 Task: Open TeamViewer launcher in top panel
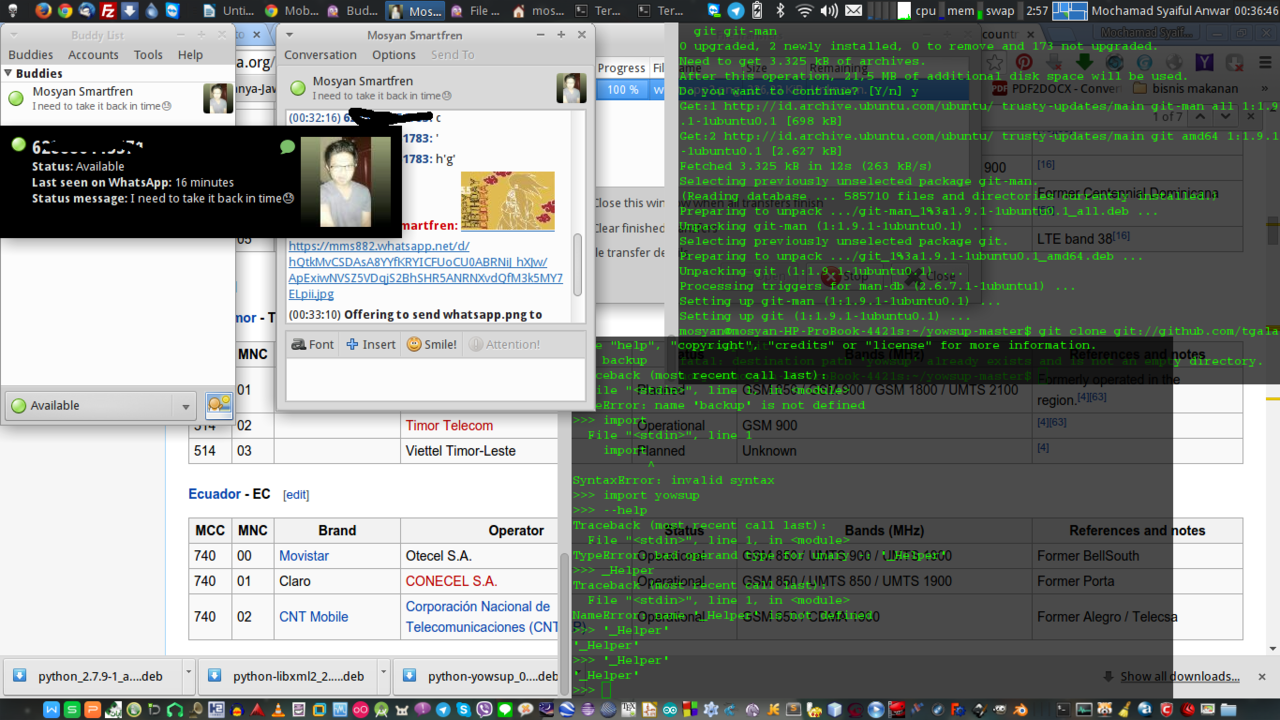pyautogui.click(x=173, y=11)
